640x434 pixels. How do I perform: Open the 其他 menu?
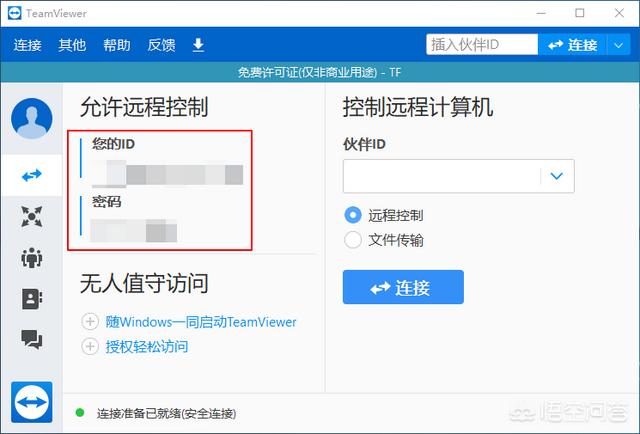point(72,45)
